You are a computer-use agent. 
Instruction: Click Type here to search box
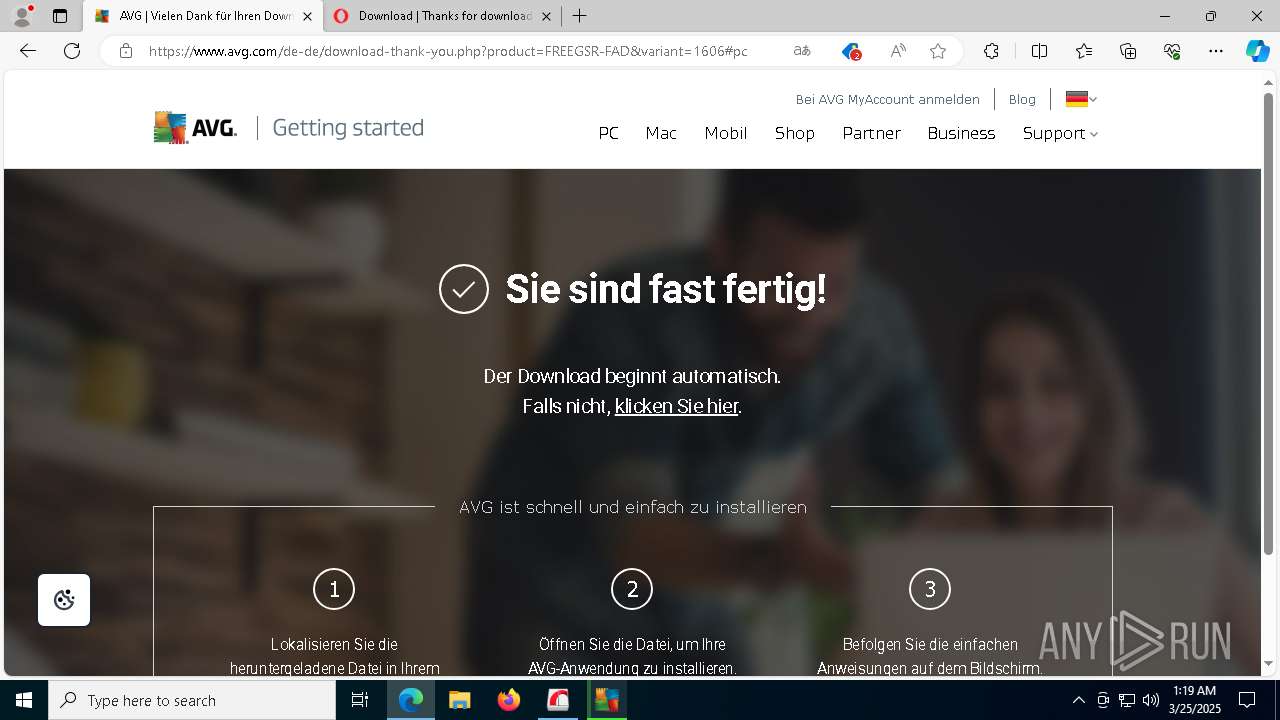pyautogui.click(x=192, y=700)
